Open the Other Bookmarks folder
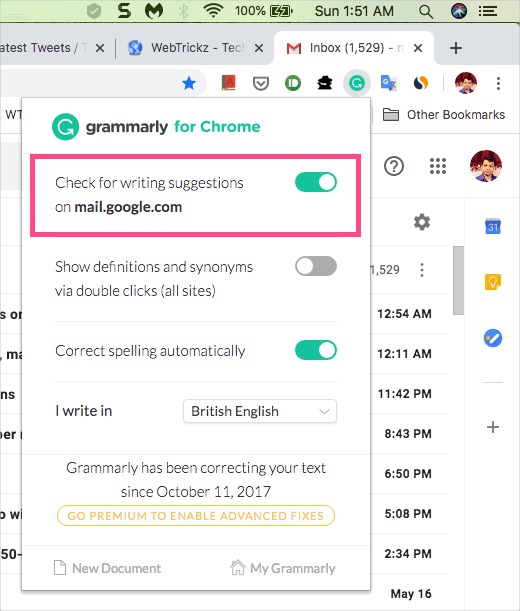 (x=444, y=115)
